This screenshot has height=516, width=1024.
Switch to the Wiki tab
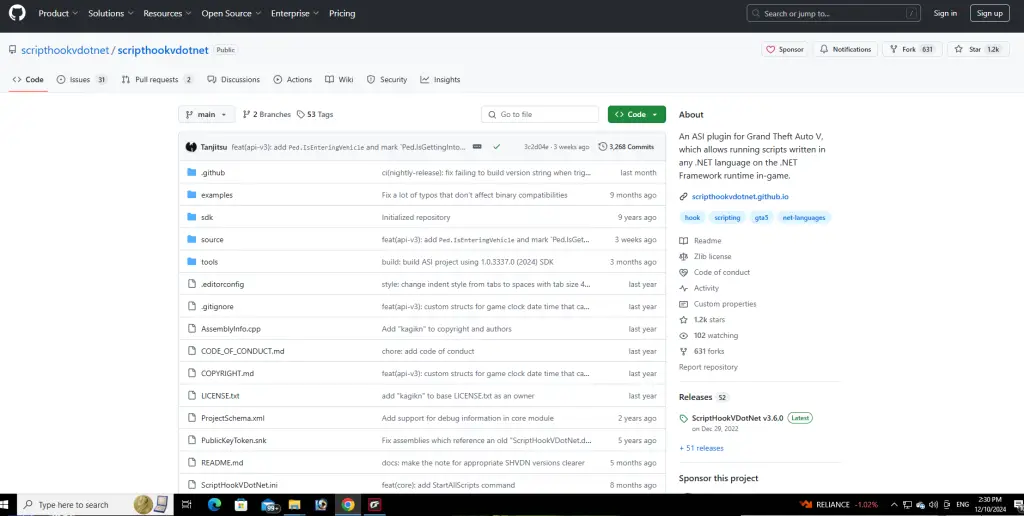339,80
